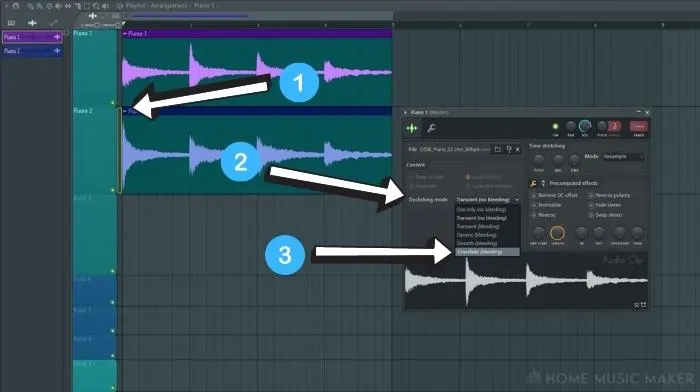Image resolution: width=700 pixels, height=392 pixels.
Task: Click the CROSSFADE knob
Action: coord(620,233)
